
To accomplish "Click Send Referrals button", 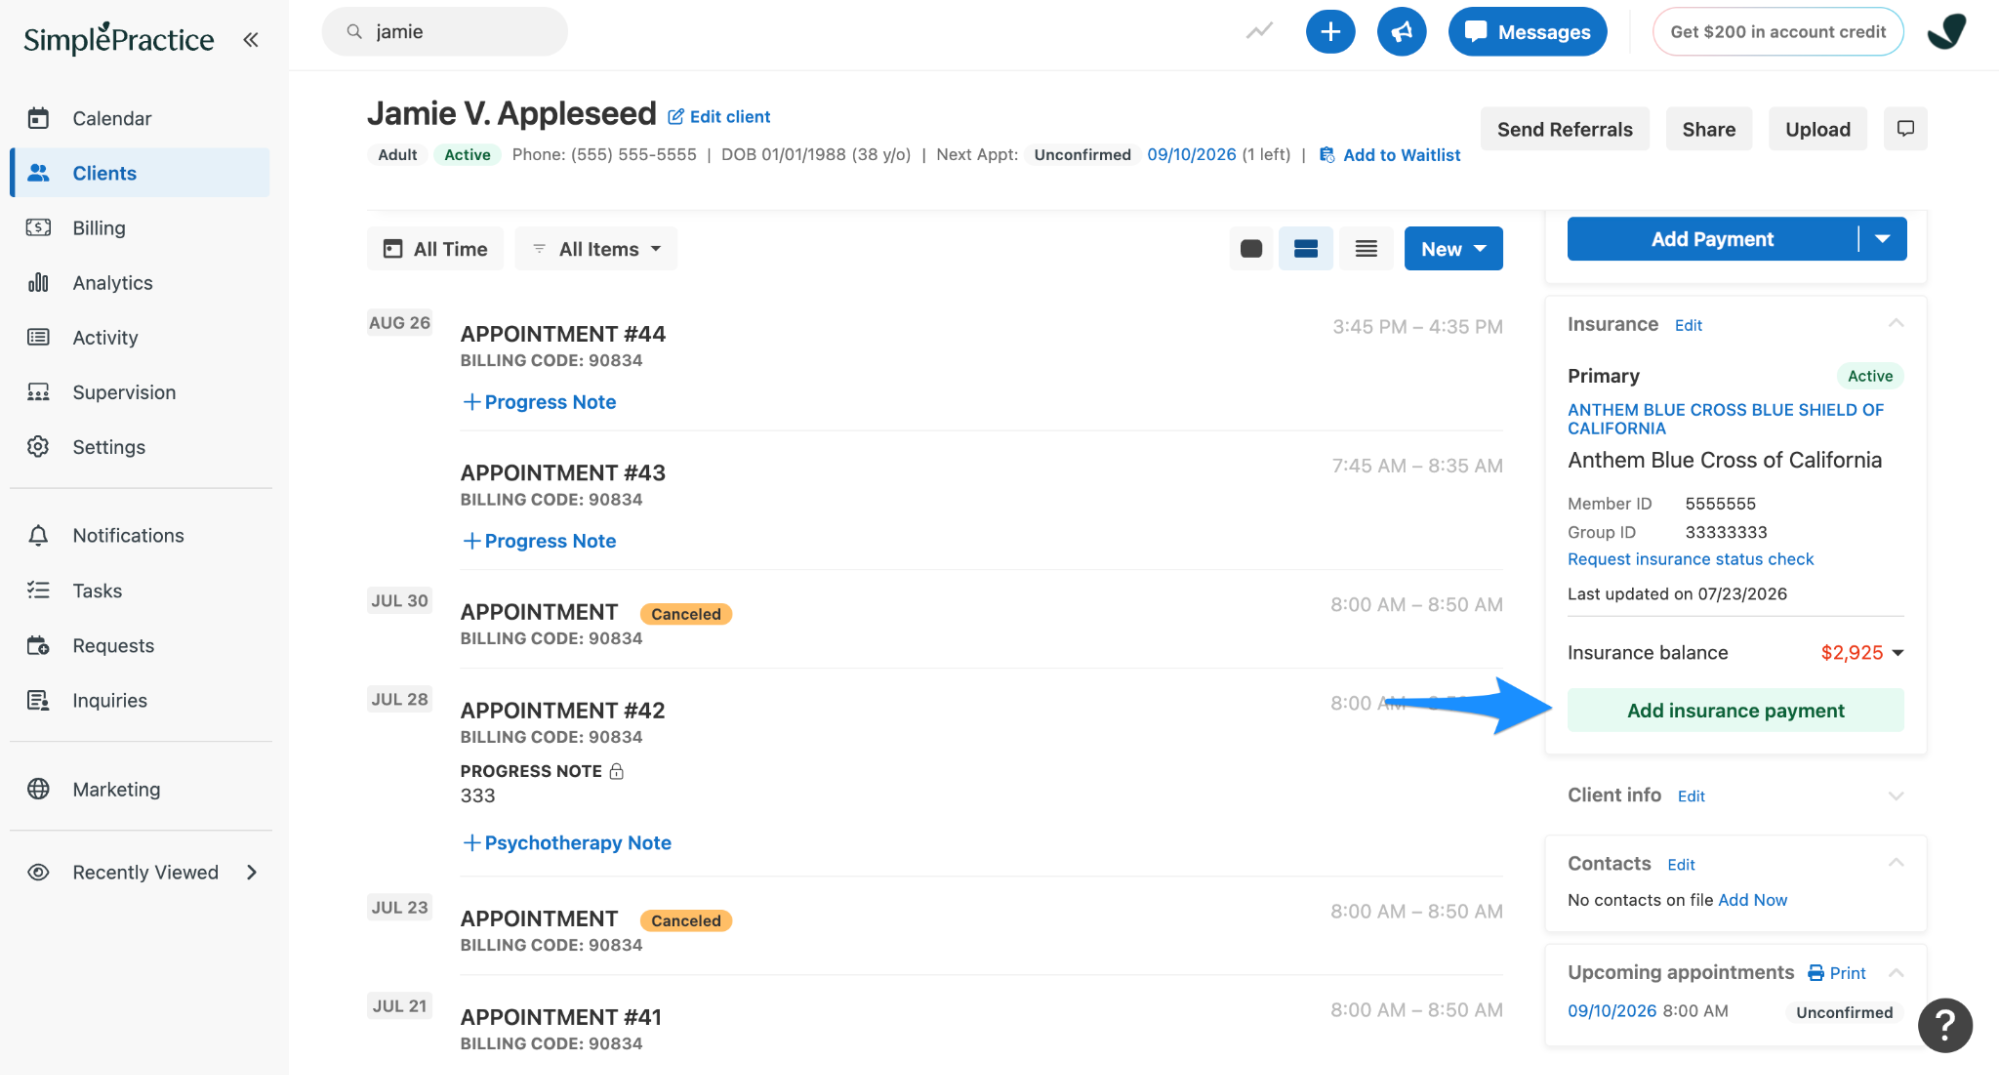I will tap(1564, 129).
